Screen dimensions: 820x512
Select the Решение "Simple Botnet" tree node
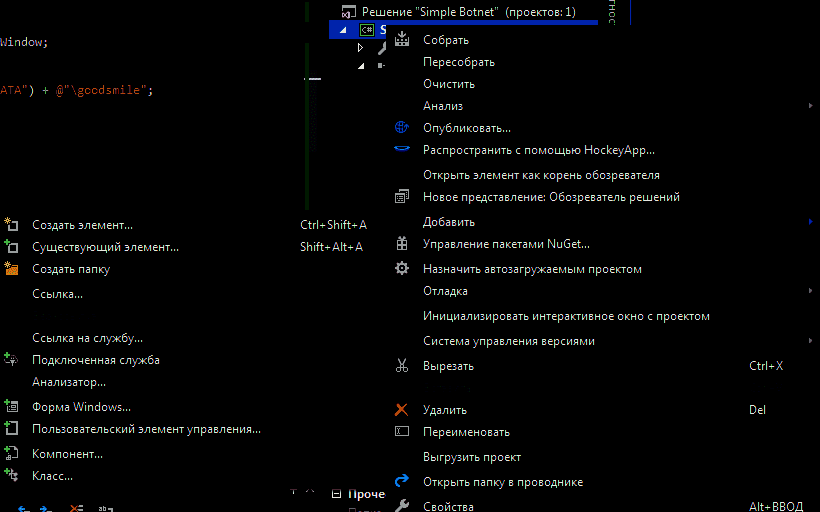coord(469,12)
